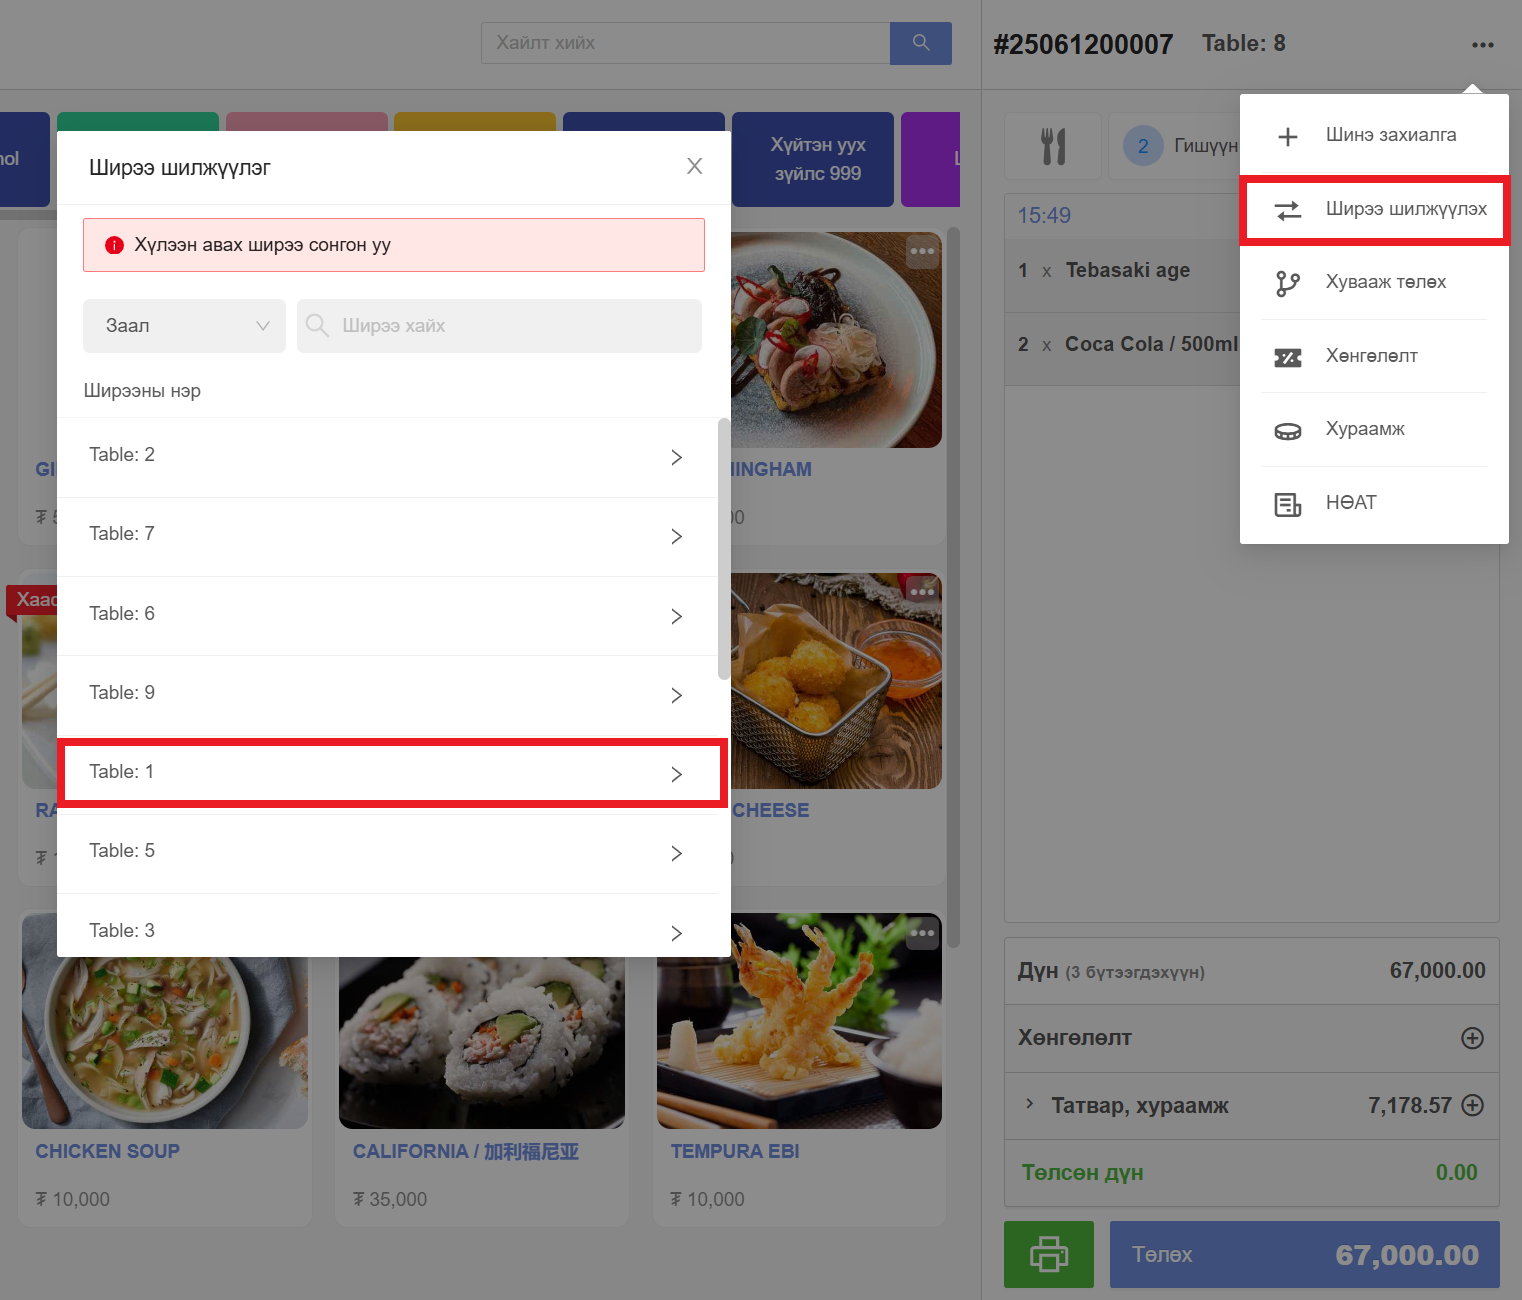Open options on the Tempura Ebi image
The image size is (1522, 1300).
tap(922, 933)
